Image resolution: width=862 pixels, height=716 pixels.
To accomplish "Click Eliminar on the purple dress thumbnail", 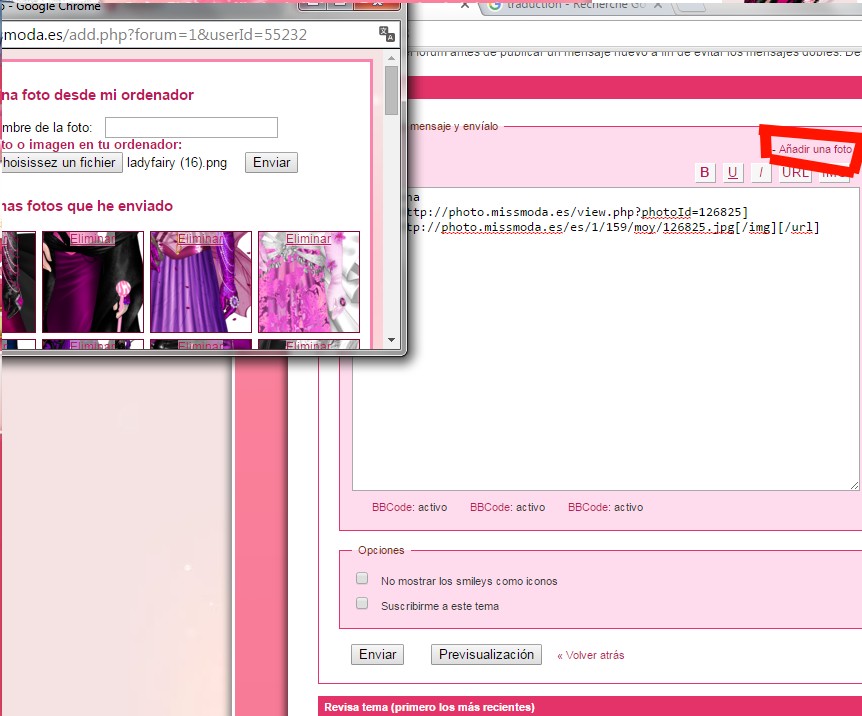I will point(200,239).
